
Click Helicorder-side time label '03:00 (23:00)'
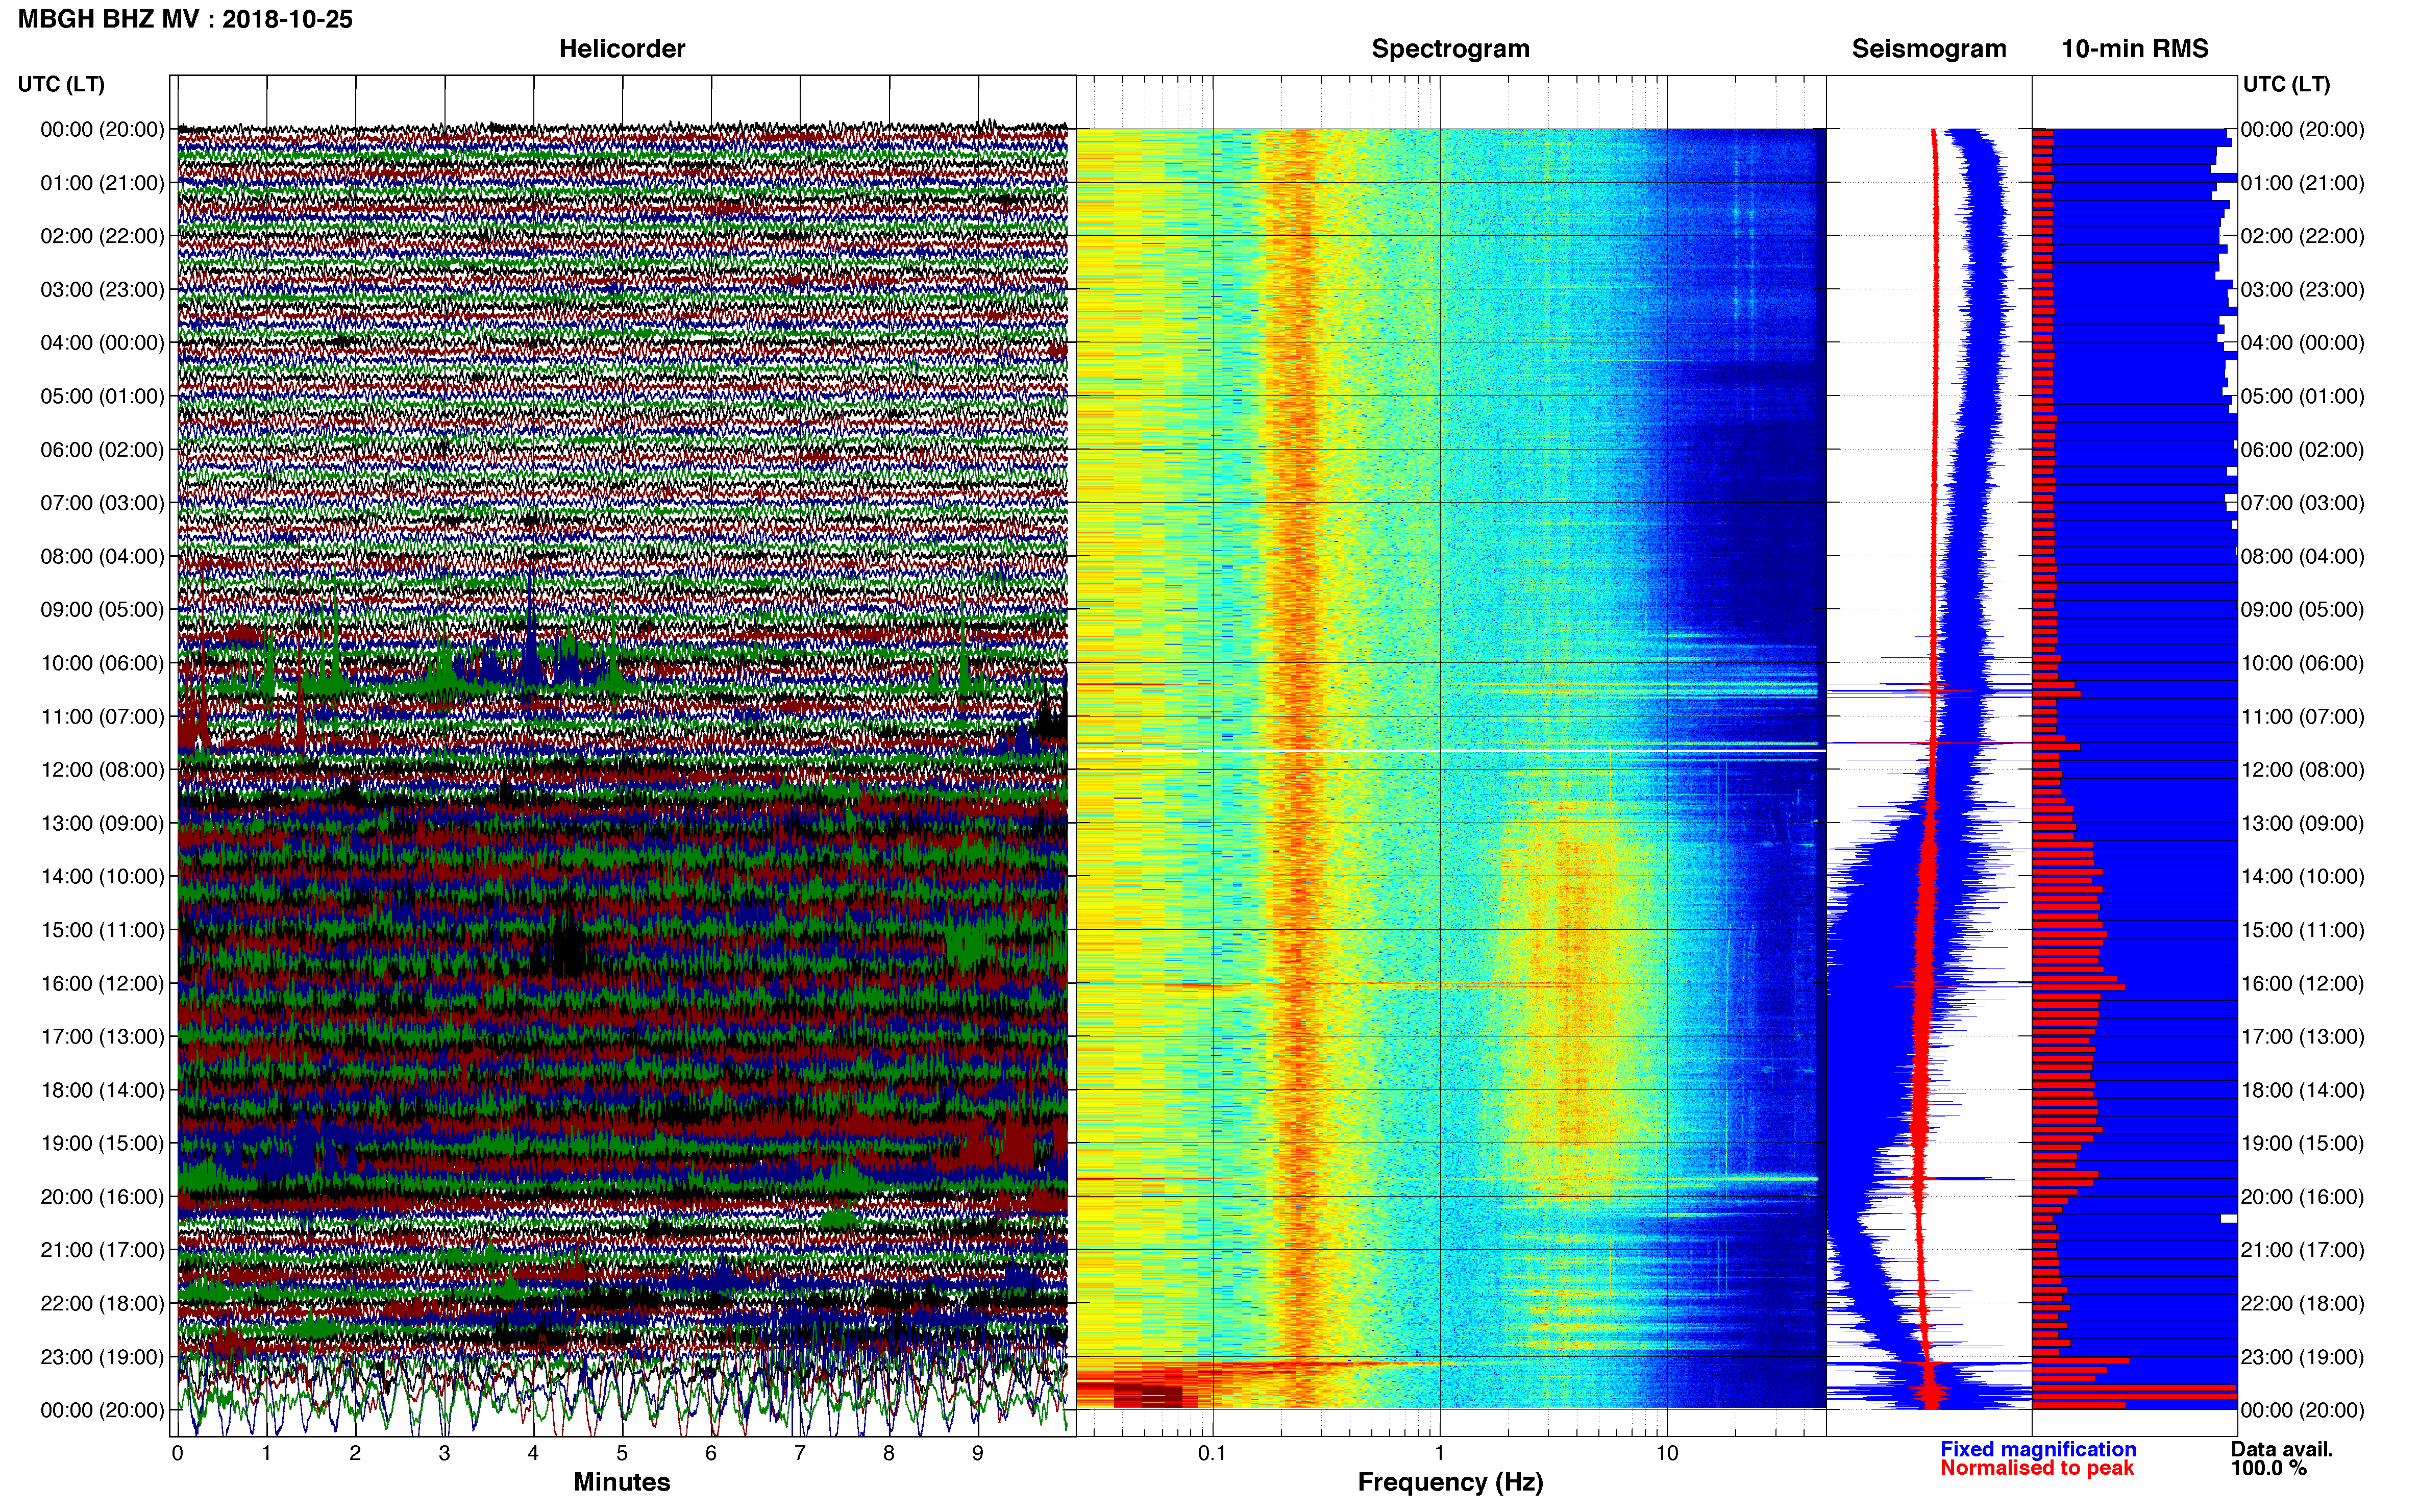click(102, 290)
